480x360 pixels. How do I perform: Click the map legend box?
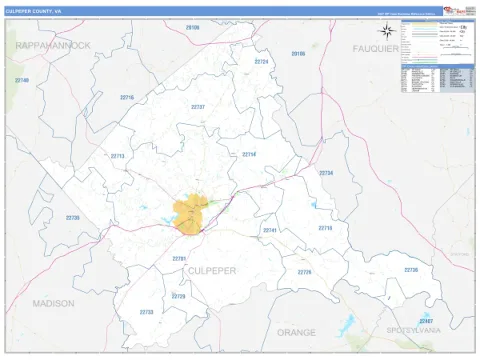coord(438,42)
